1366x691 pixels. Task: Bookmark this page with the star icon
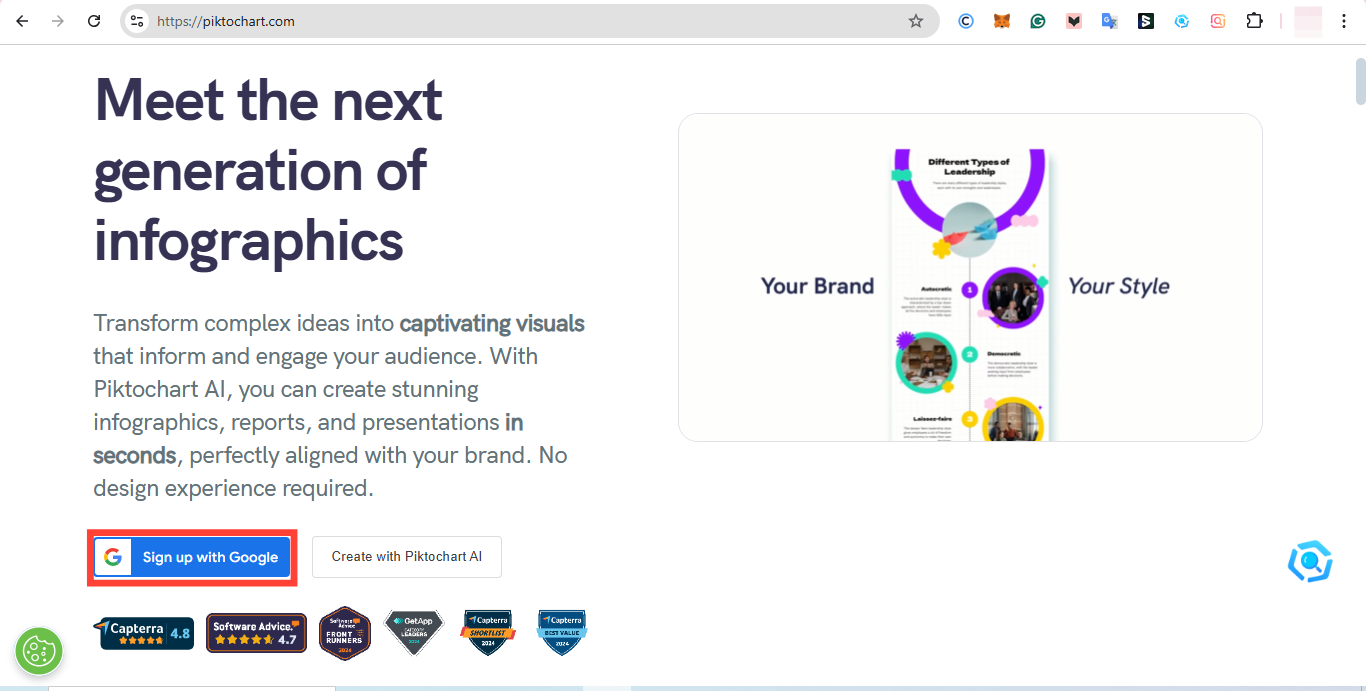tap(915, 21)
